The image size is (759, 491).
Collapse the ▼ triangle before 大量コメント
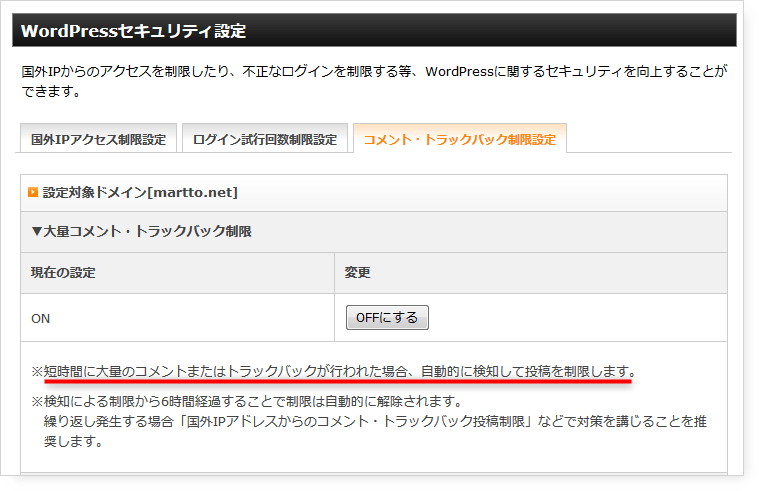(37, 231)
